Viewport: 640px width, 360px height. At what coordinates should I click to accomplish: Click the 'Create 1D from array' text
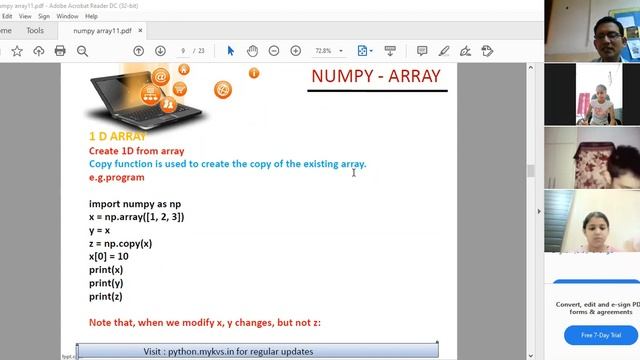(136, 151)
